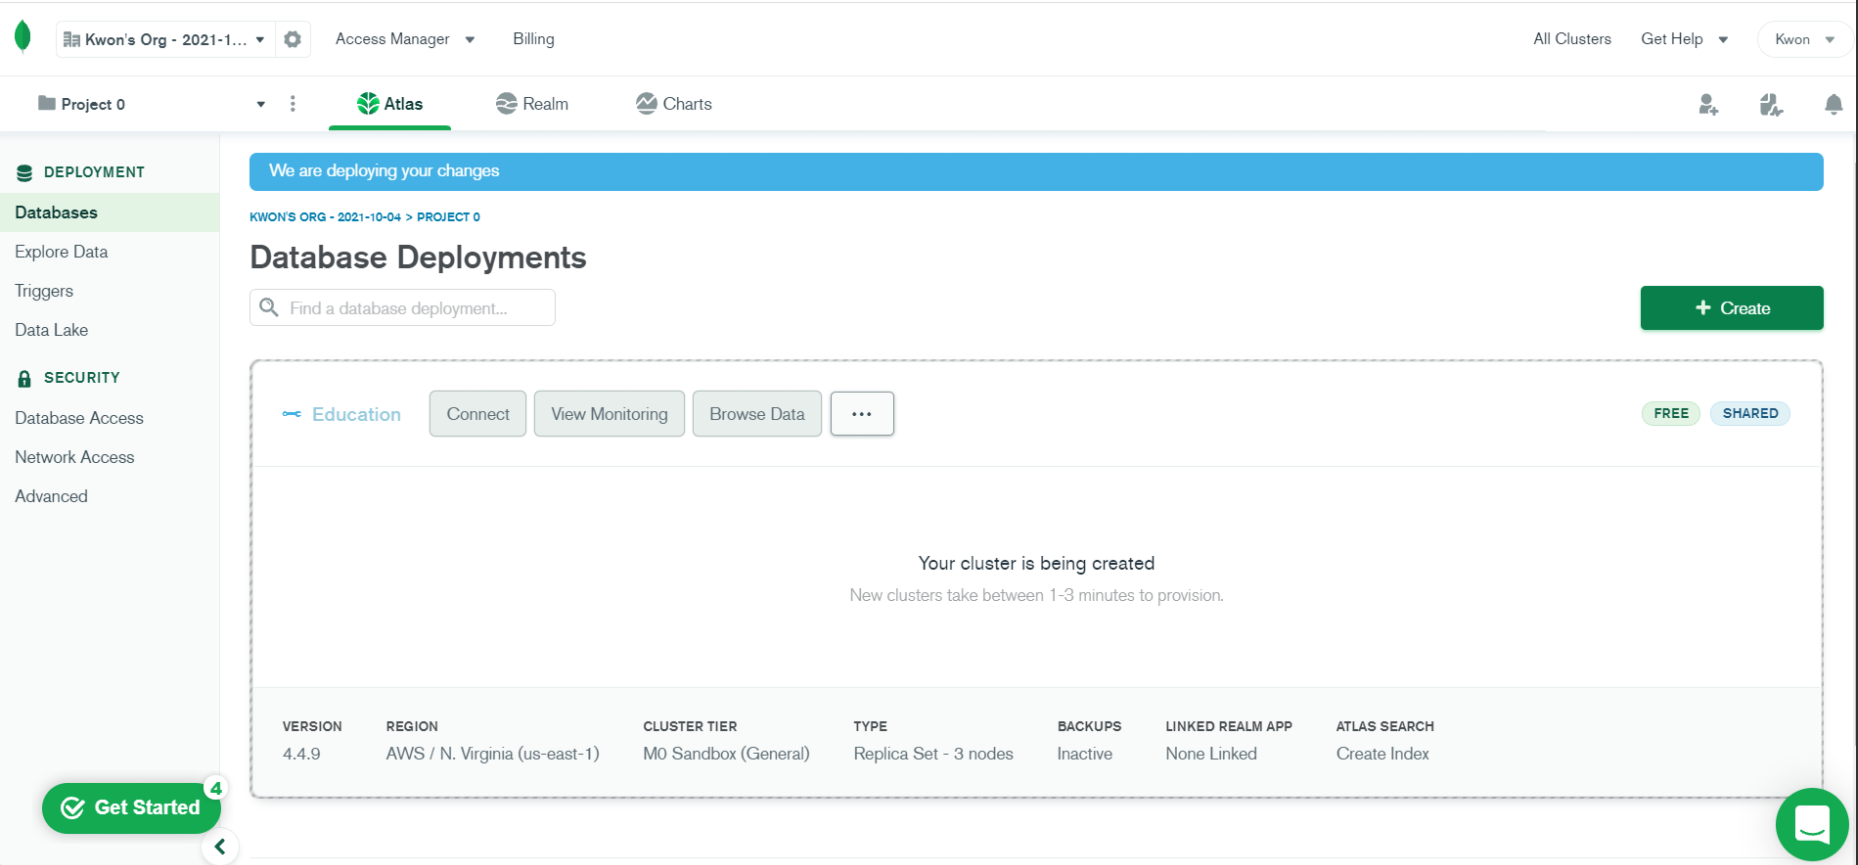The width and height of the screenshot is (1858, 865).
Task: Click the Security lock icon
Action: click(25, 378)
